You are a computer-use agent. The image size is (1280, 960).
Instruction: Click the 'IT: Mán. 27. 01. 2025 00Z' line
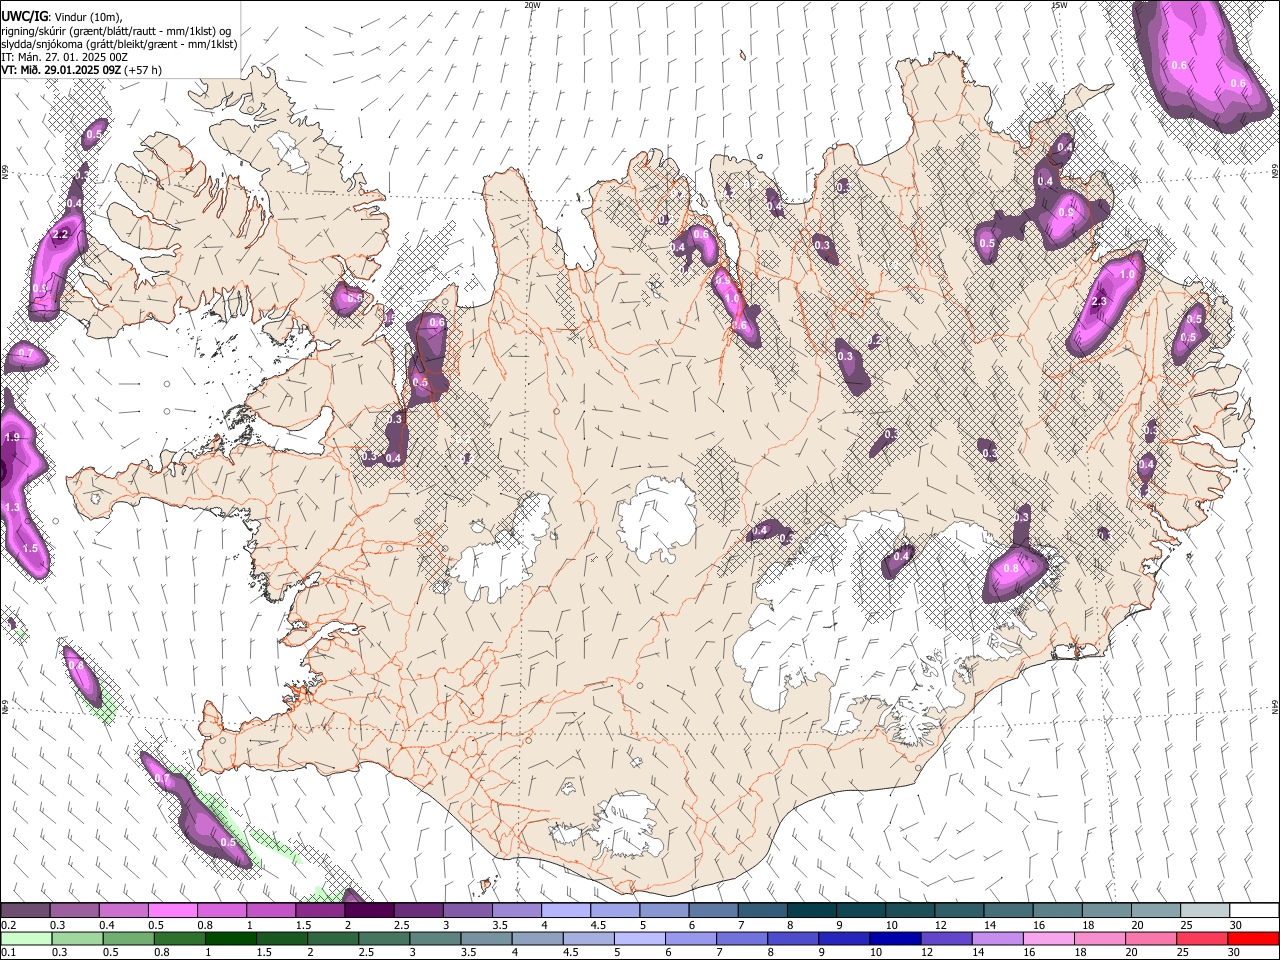tap(64, 57)
